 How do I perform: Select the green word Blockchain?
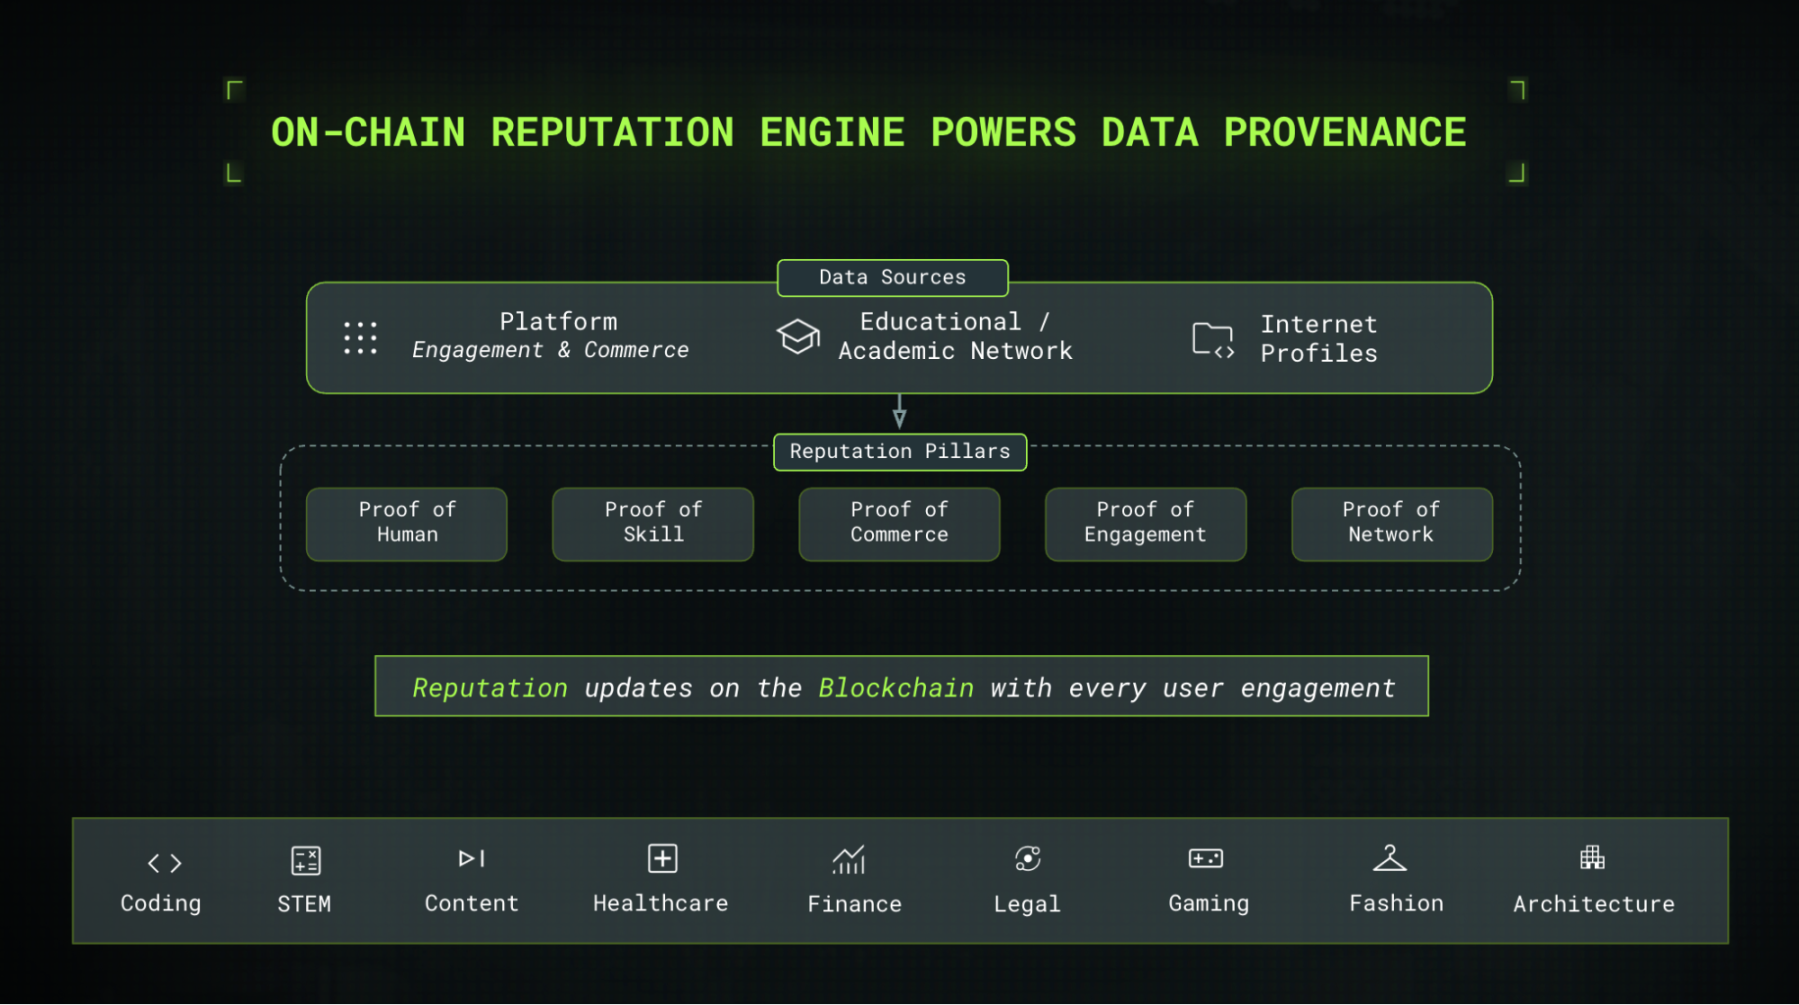pos(896,688)
